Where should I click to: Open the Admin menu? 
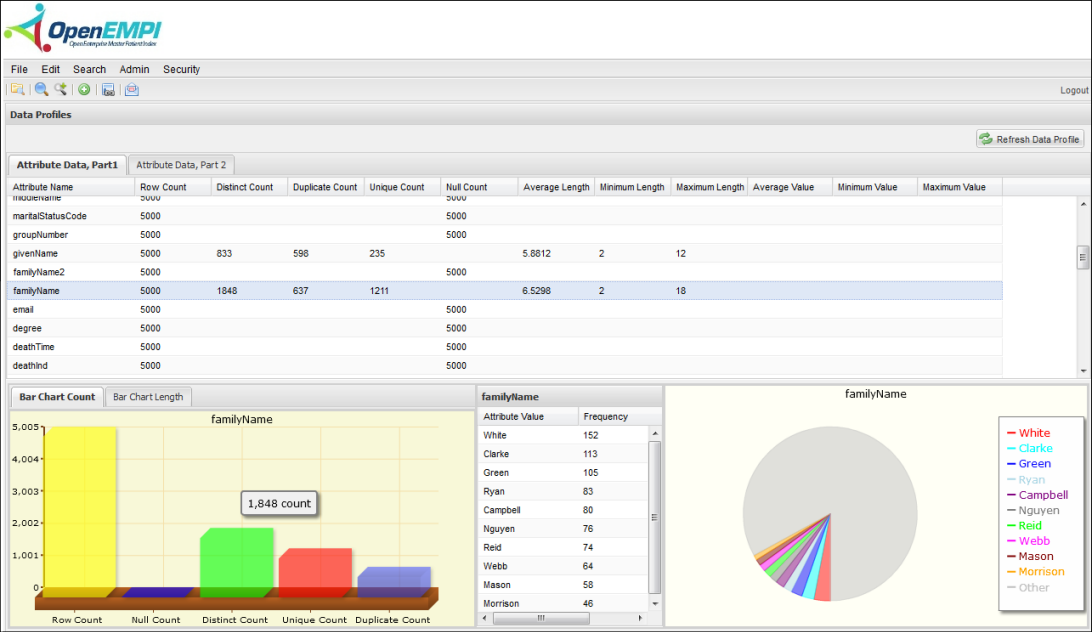tap(134, 69)
